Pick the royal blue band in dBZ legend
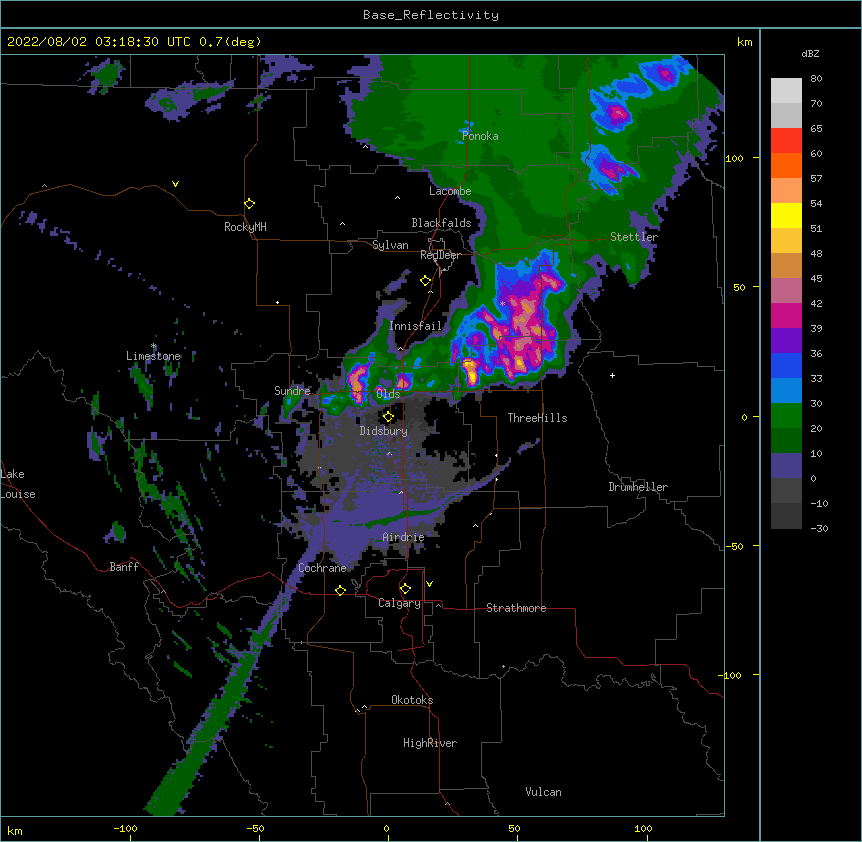Image resolution: width=862 pixels, height=842 pixels. pos(786,365)
